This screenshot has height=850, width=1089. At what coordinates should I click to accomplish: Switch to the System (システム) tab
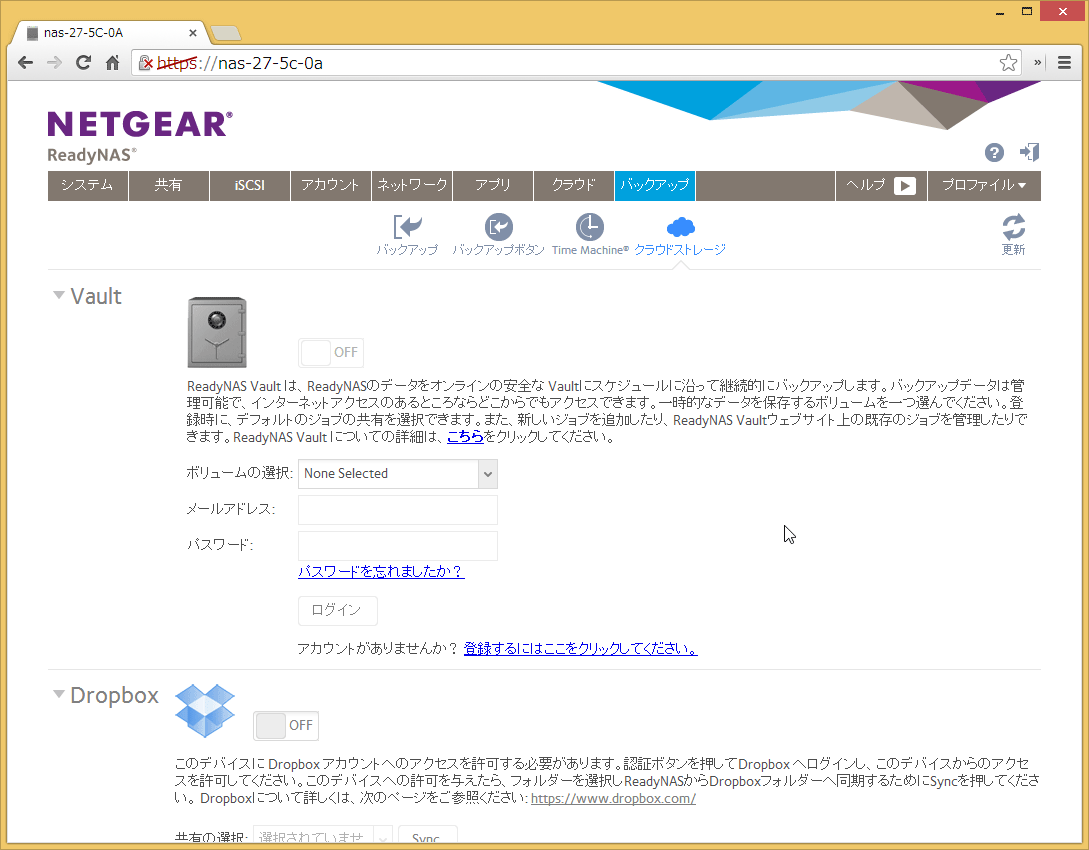(x=87, y=186)
